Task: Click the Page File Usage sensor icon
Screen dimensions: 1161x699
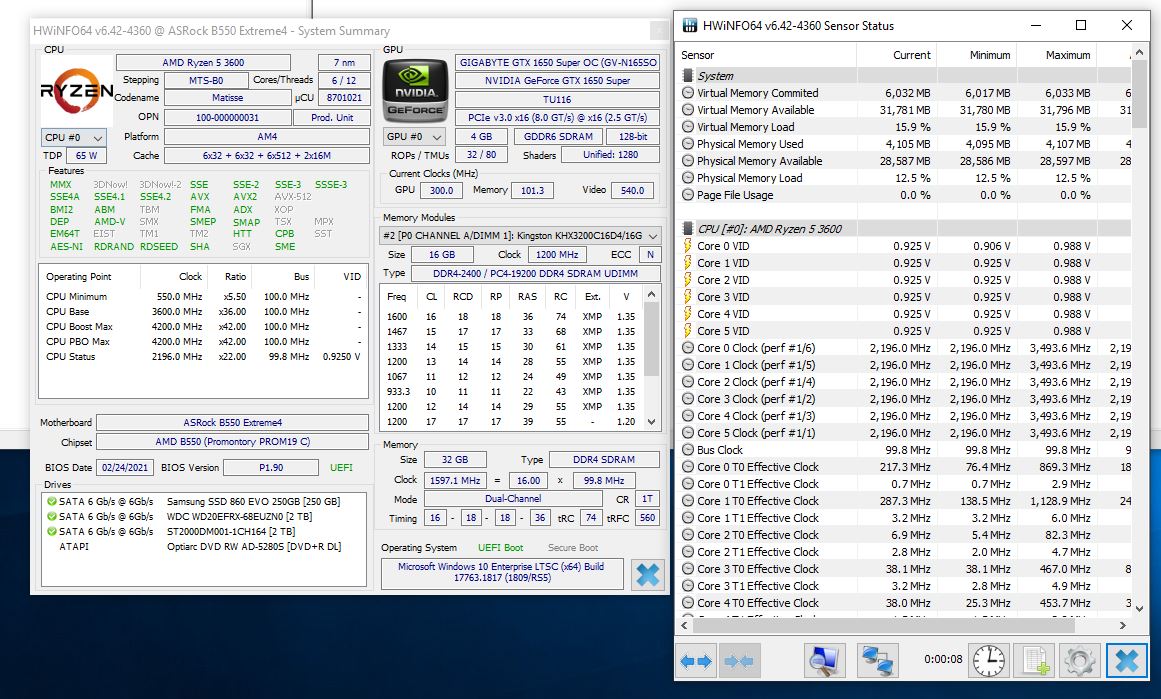Action: [688, 195]
